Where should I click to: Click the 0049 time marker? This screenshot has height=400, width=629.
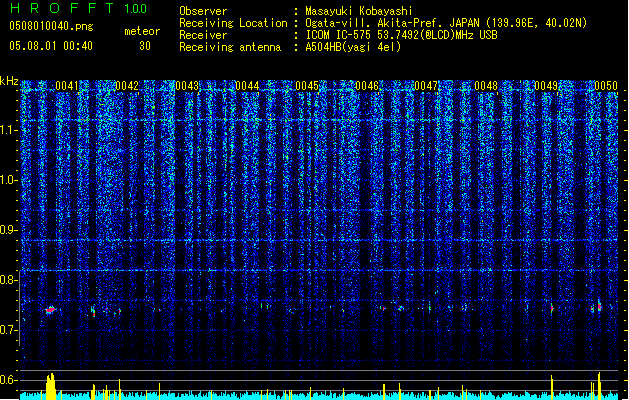coord(546,86)
